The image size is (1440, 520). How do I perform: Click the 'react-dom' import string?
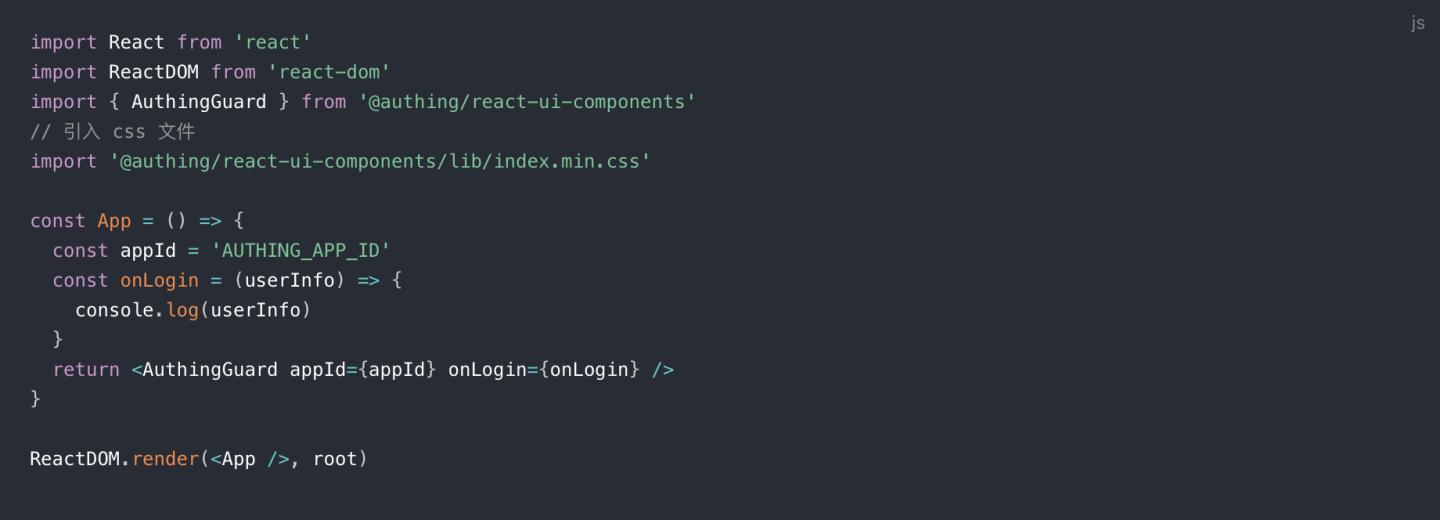329,72
